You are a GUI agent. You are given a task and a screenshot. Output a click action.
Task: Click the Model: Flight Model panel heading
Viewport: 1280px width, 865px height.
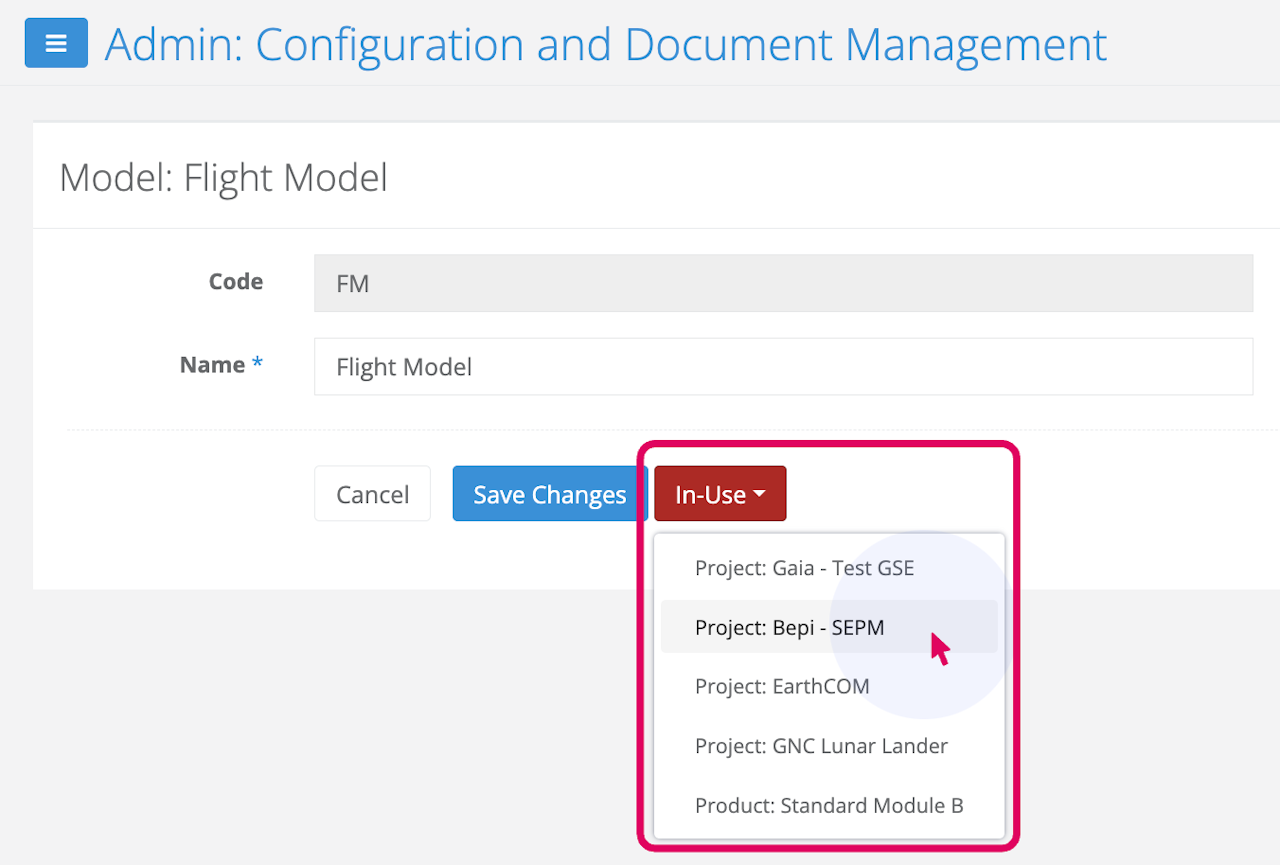[x=223, y=178]
